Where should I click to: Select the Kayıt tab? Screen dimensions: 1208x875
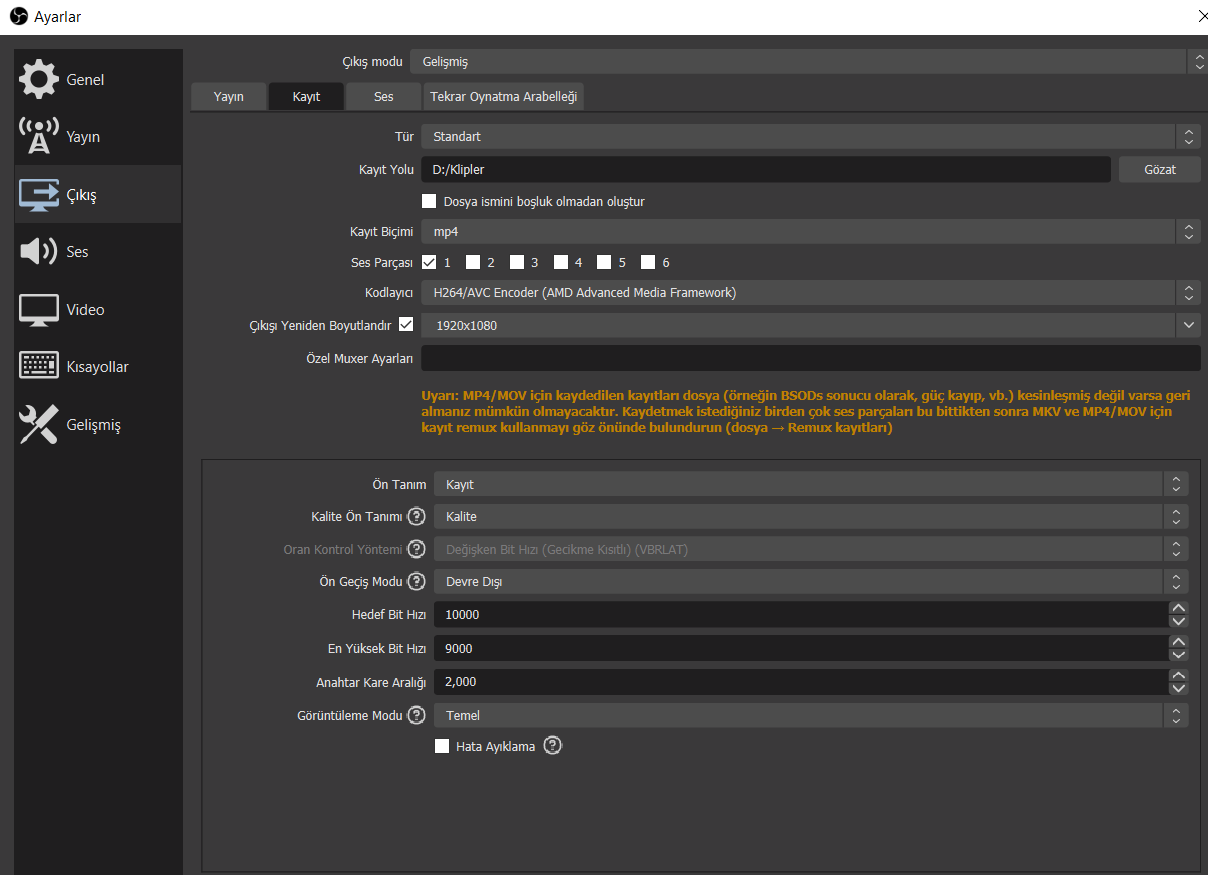coord(306,97)
